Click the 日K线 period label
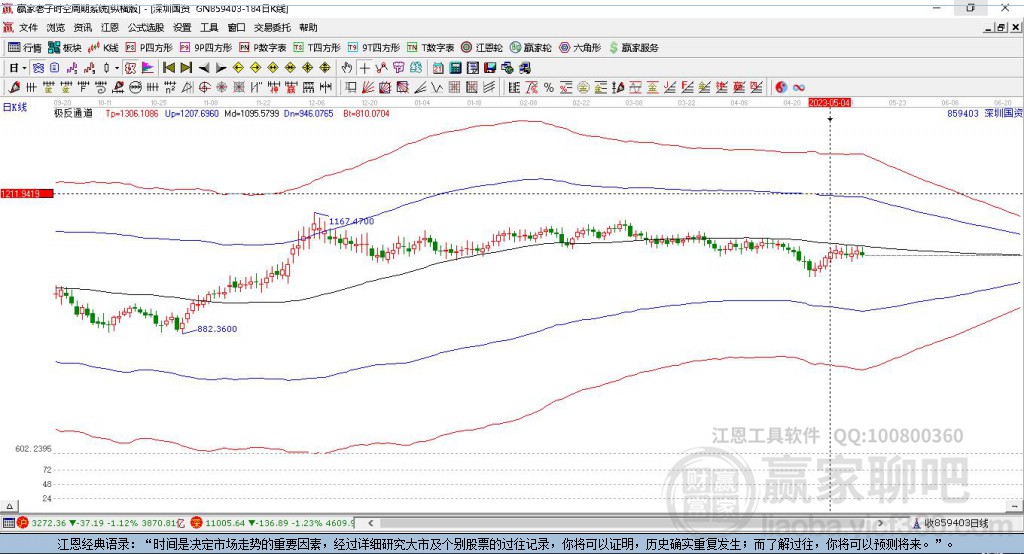 click(15, 107)
